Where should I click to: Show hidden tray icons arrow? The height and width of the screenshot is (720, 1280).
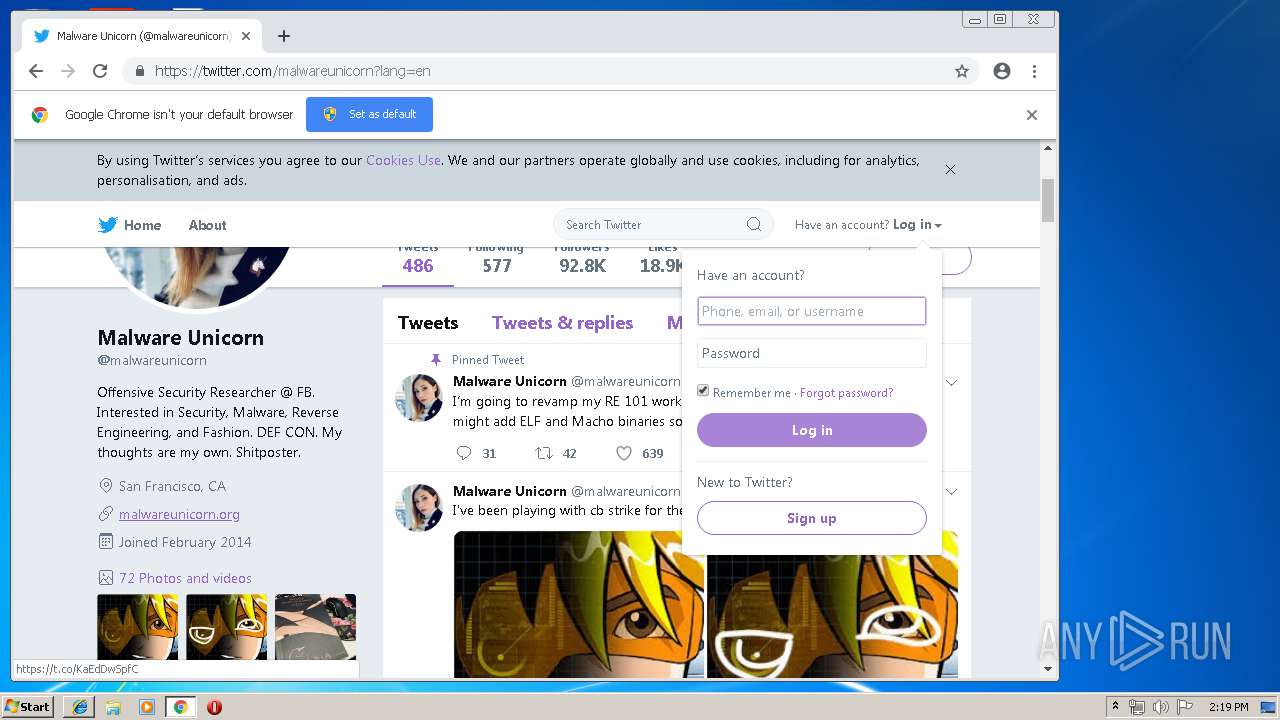click(1115, 706)
